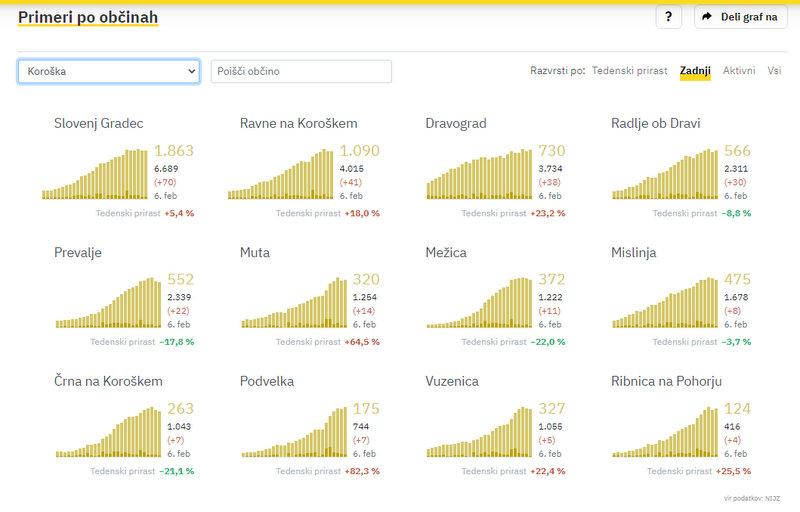Open the Koroška region dropdown
Image resolution: width=800 pixels, height=512 pixels.
(109, 71)
